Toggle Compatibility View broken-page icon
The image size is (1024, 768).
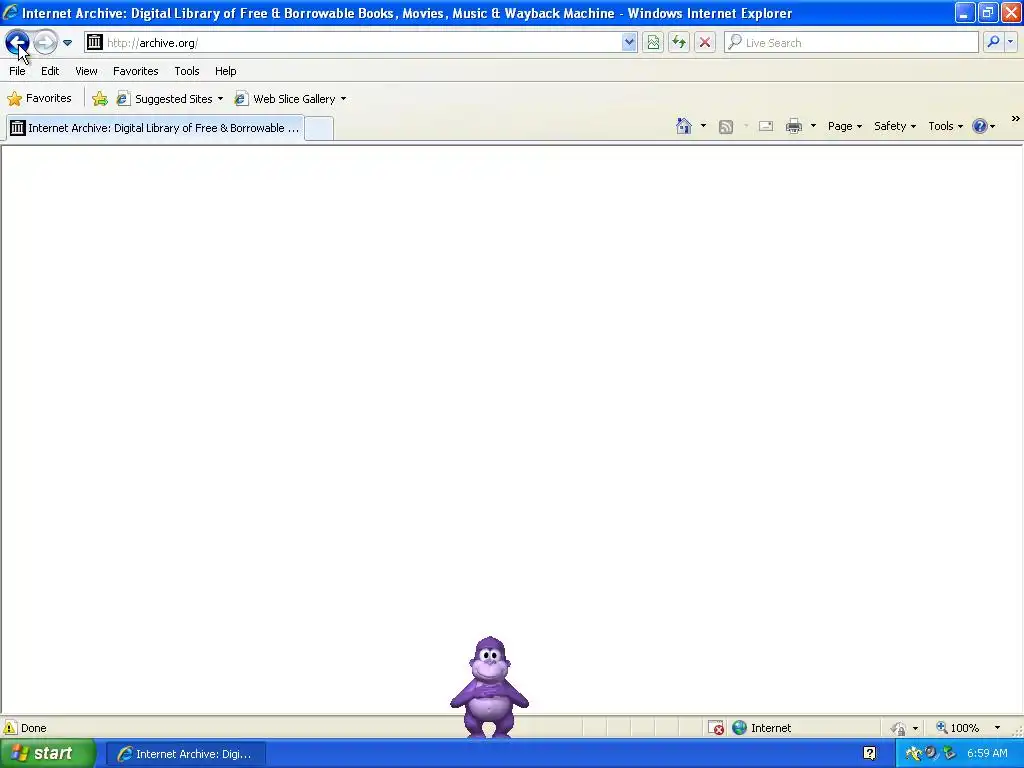click(x=653, y=42)
